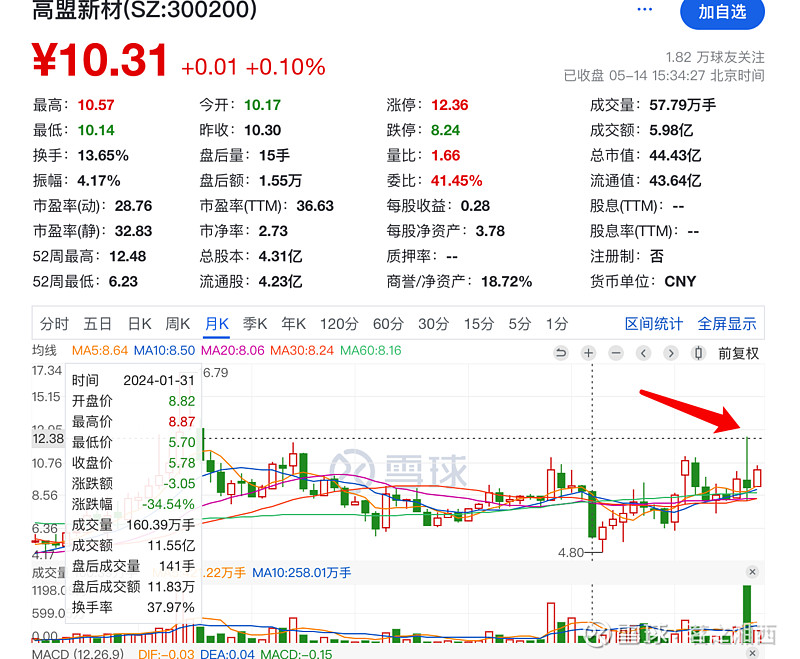Click the stock price ¥10.31
Image resolution: width=800 pixels, height=659 pixels.
coord(100,60)
